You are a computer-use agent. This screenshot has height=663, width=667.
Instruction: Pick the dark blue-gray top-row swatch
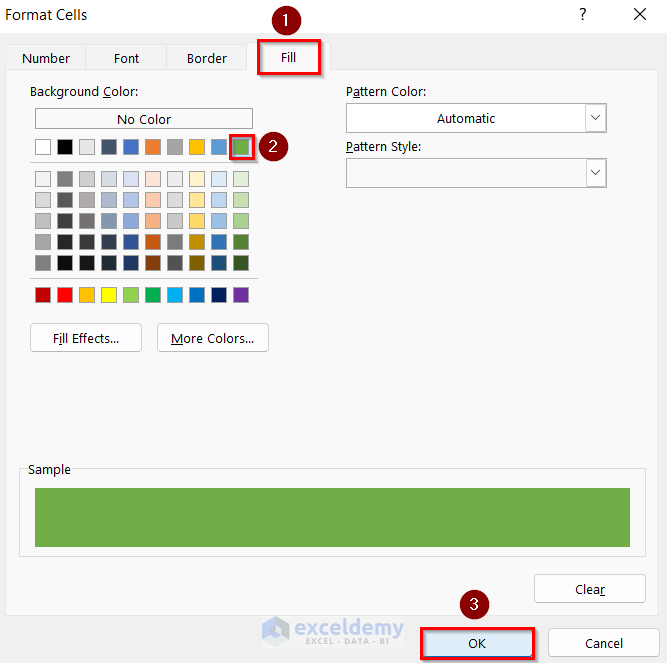(x=109, y=147)
